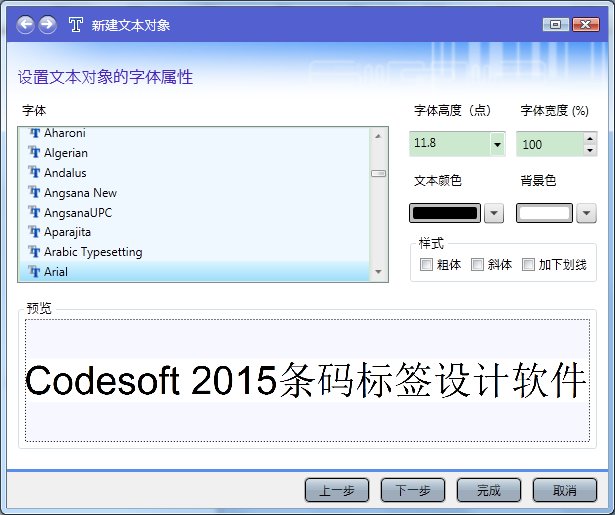This screenshot has width=615, height=515.
Task: Click the font icon beside Arabic Typesetting
Action: [x=35, y=251]
